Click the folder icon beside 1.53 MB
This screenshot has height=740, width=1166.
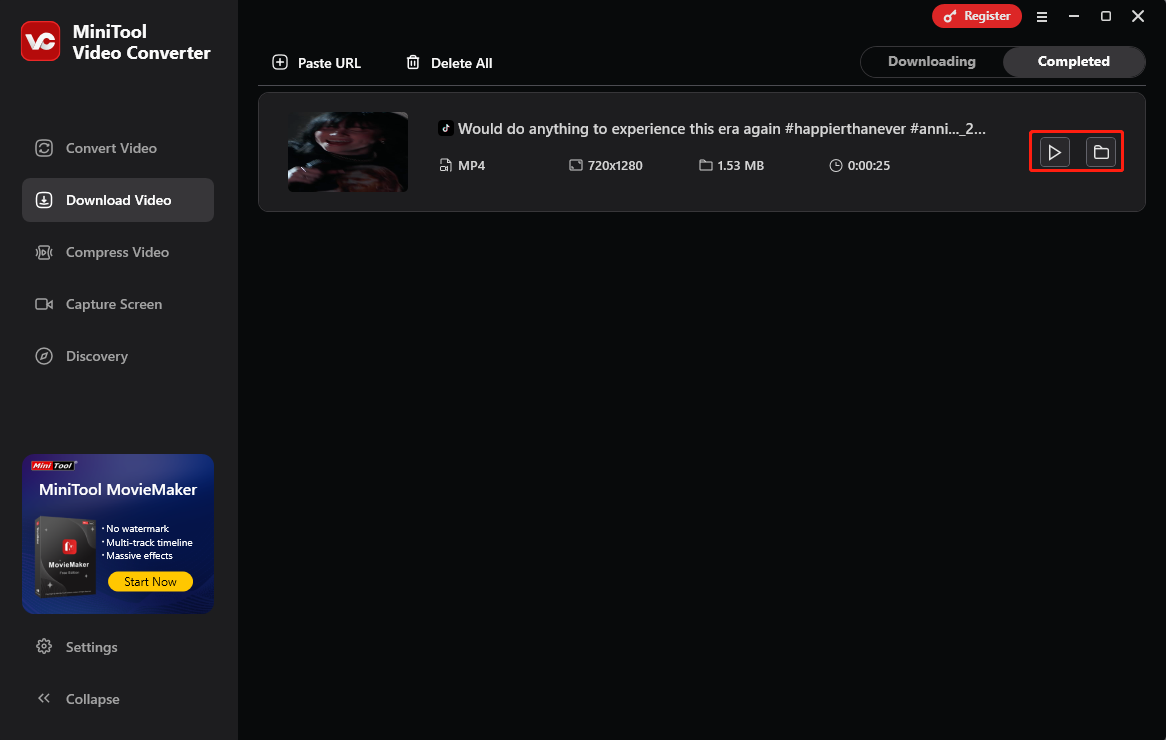pyautogui.click(x=706, y=165)
